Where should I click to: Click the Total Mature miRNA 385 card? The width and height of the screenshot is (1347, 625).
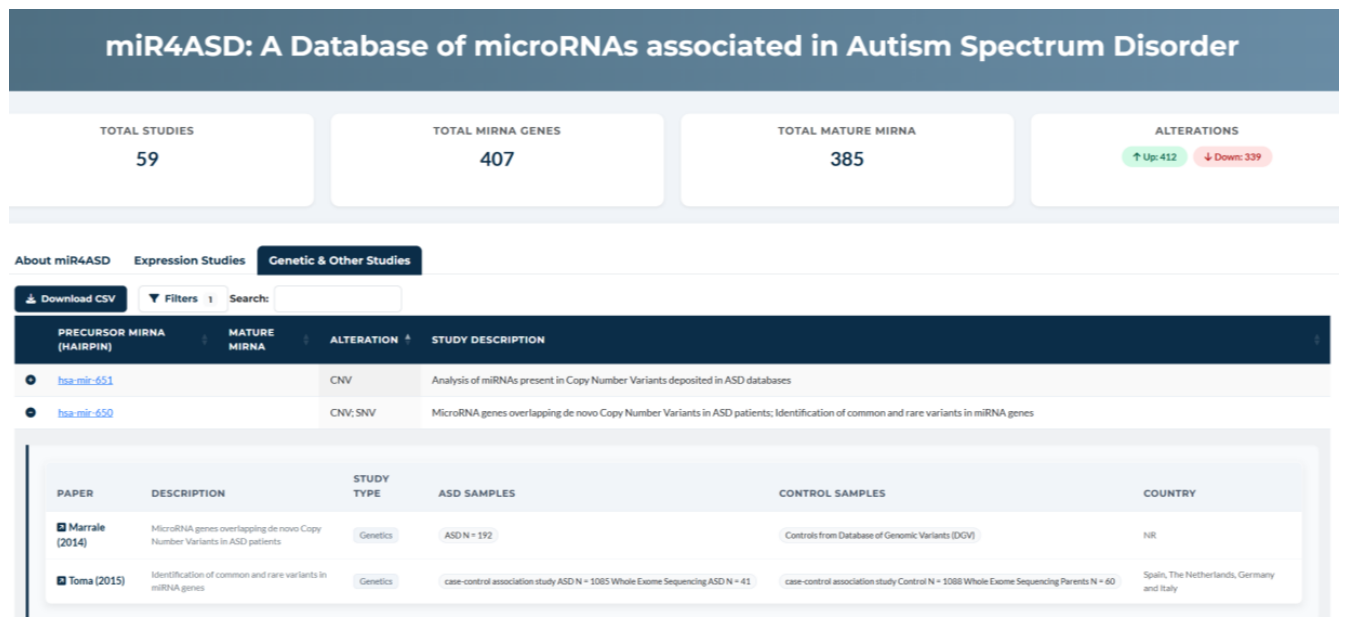(847, 160)
